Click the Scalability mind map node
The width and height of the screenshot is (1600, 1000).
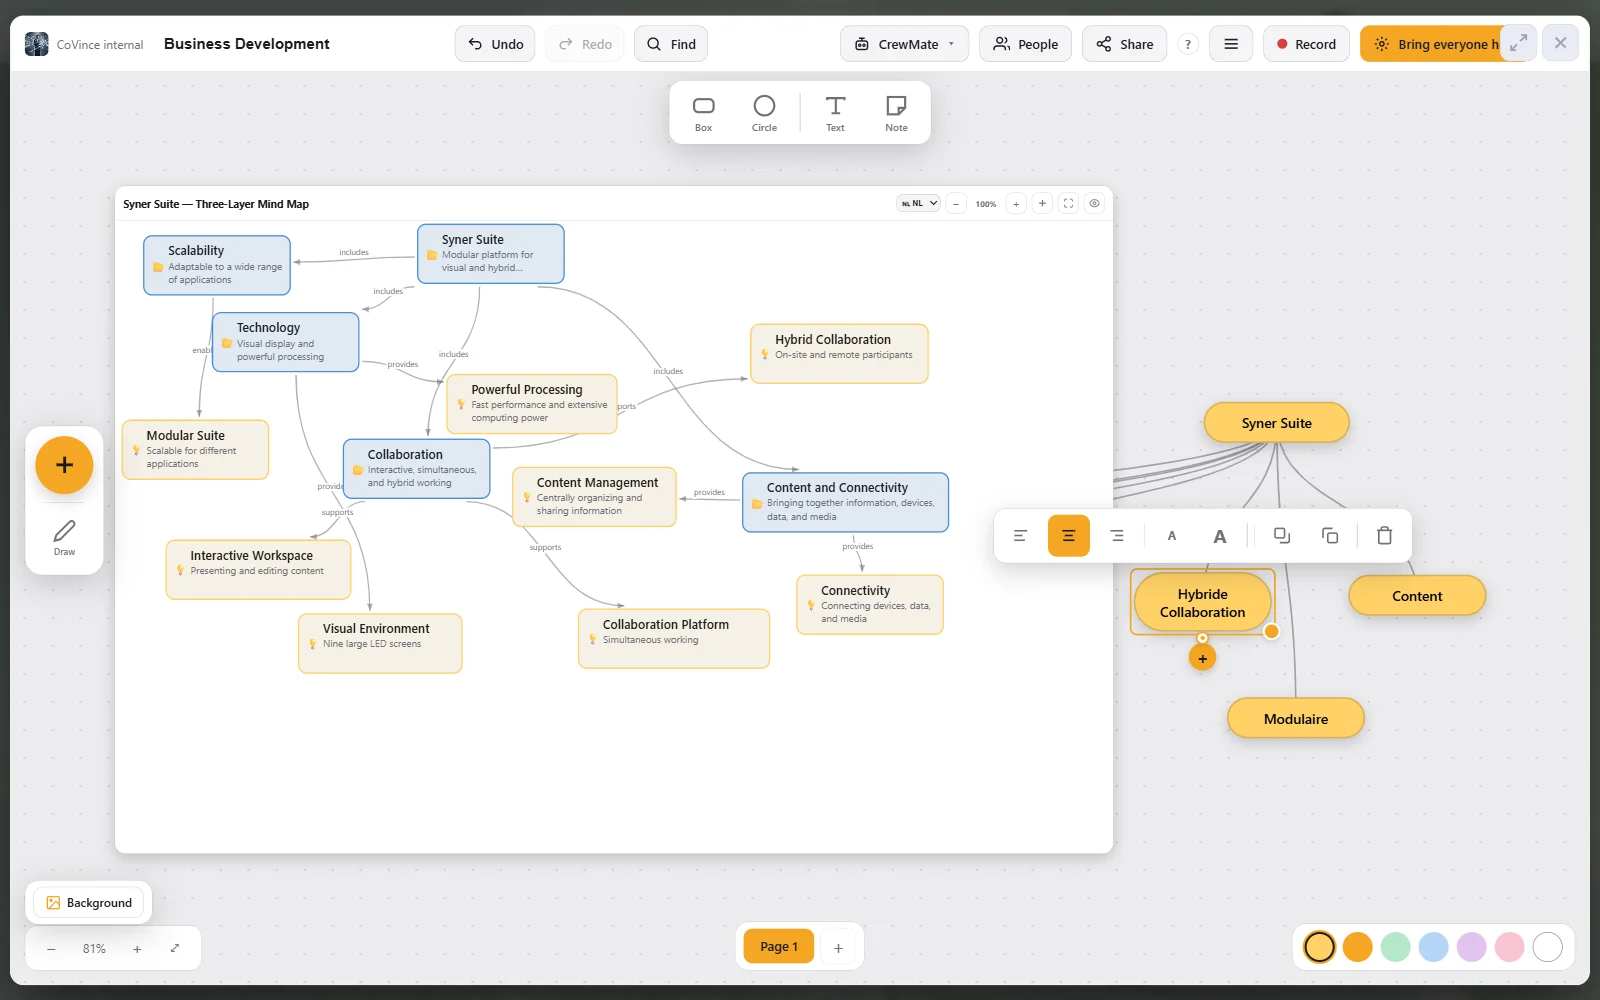pyautogui.click(x=217, y=265)
